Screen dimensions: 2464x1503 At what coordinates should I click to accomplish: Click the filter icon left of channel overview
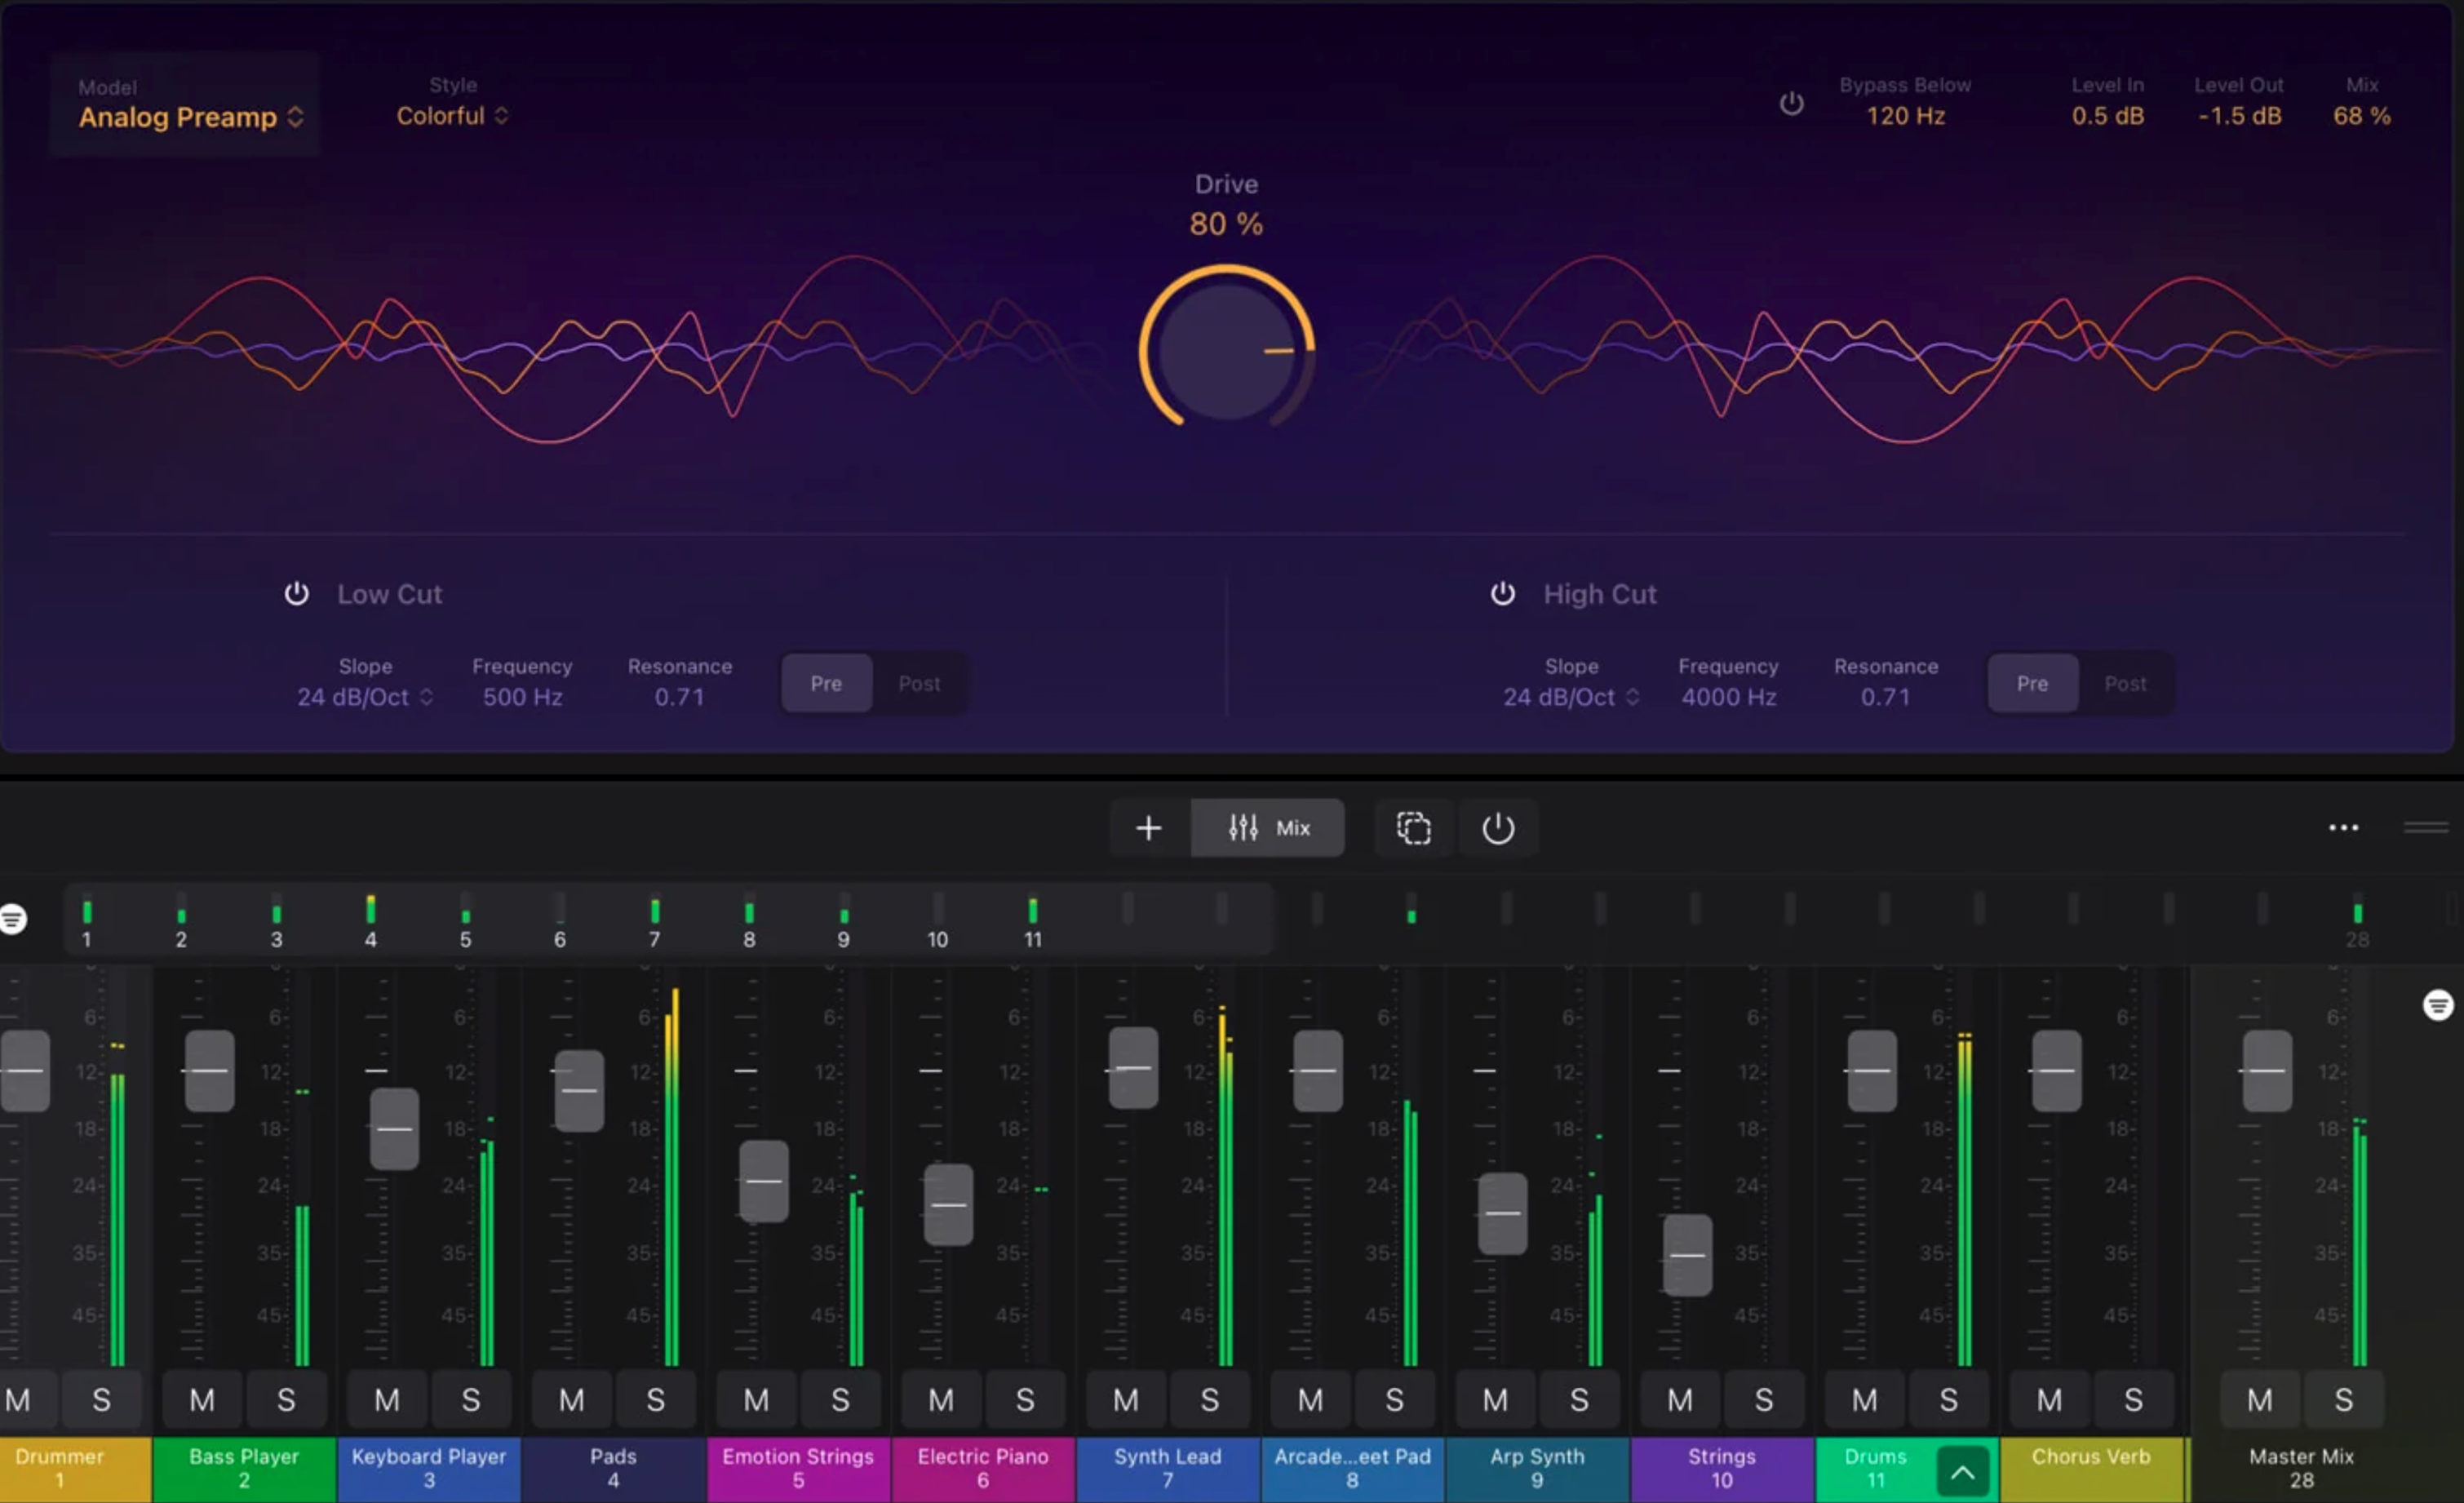coord(13,918)
